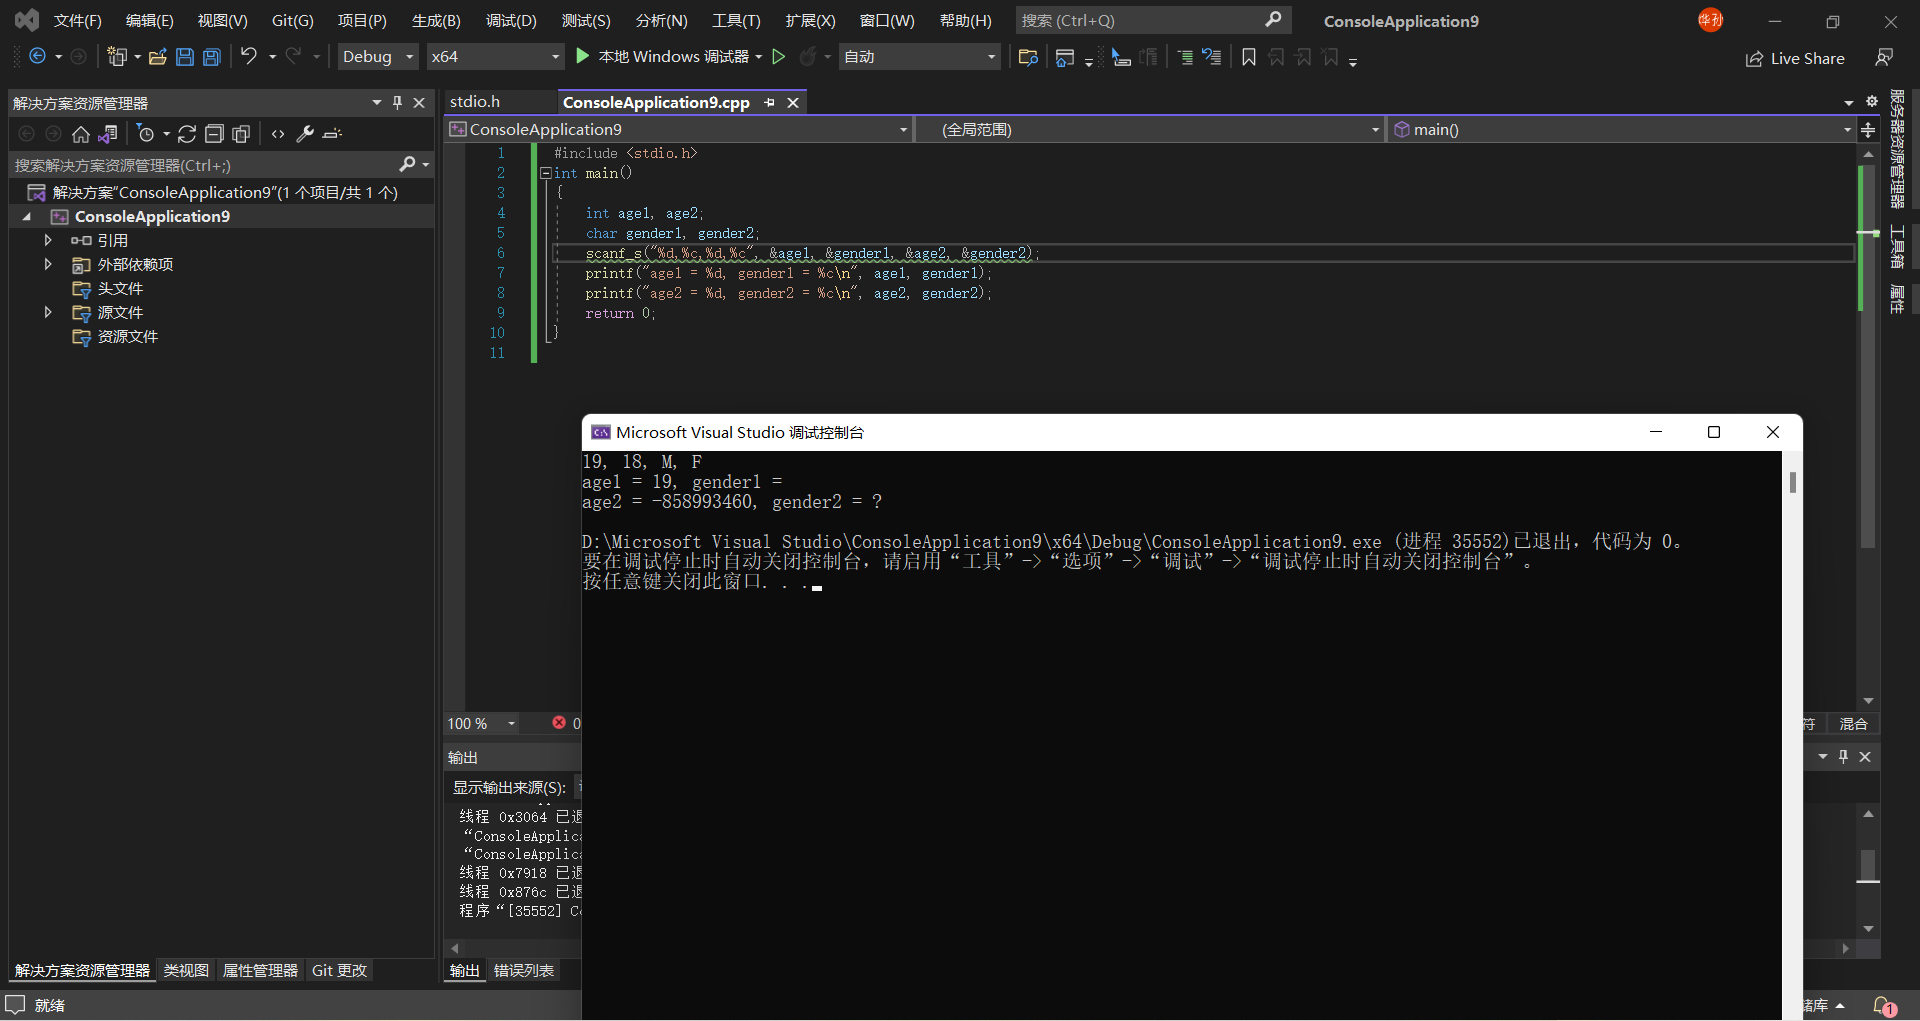Toggle bookmark on current line

[x=1248, y=57]
